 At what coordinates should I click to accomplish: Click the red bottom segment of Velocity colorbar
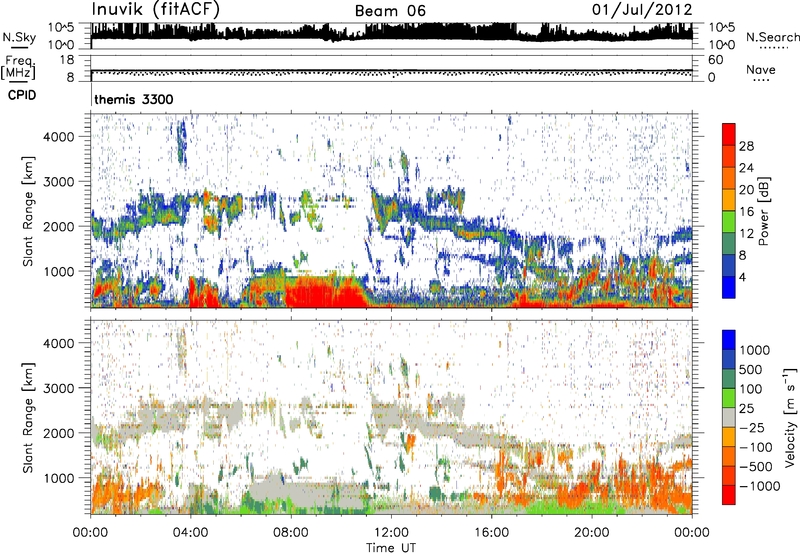[x=729, y=495]
